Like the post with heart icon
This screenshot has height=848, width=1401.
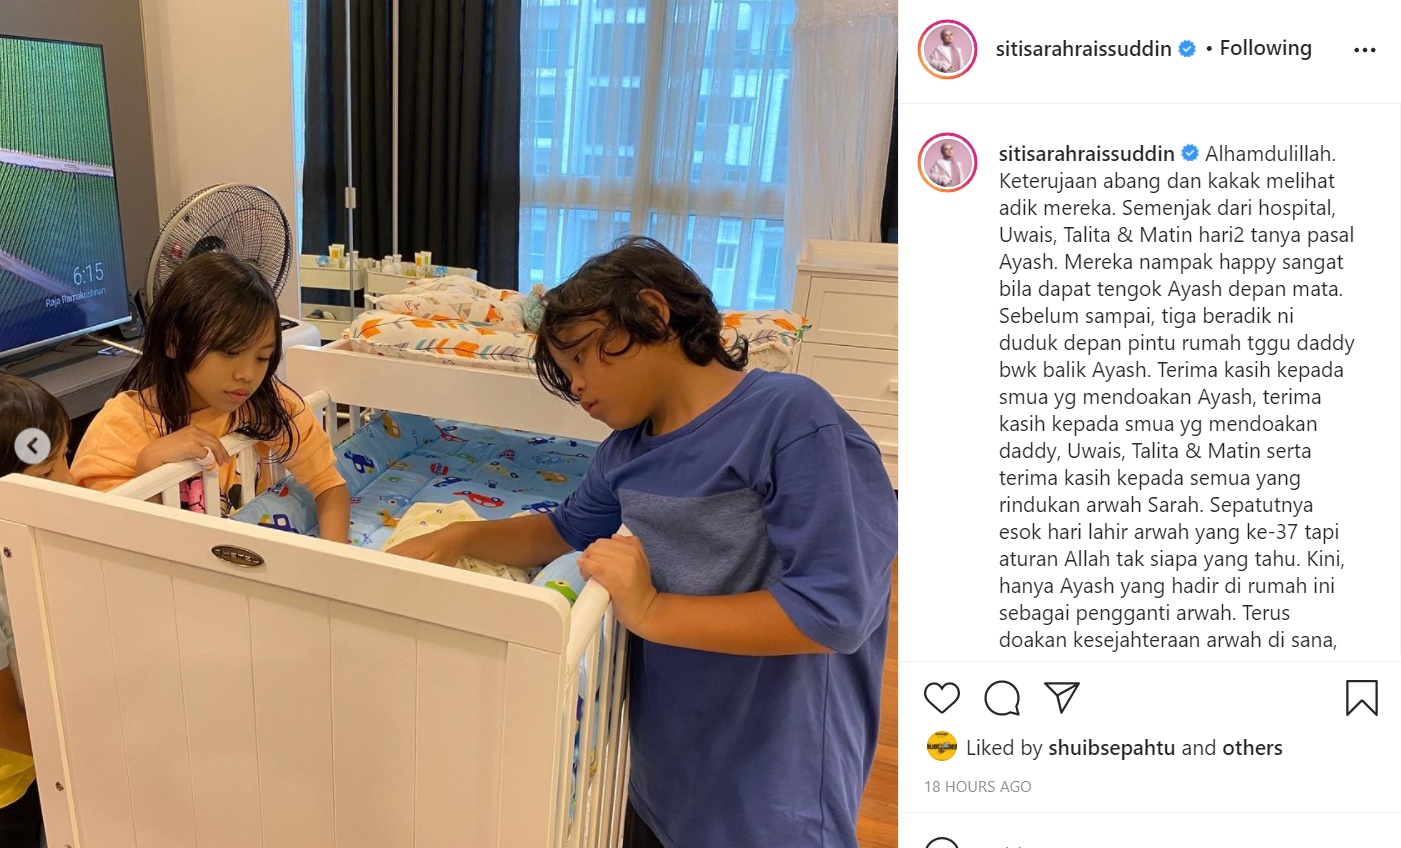[941, 697]
